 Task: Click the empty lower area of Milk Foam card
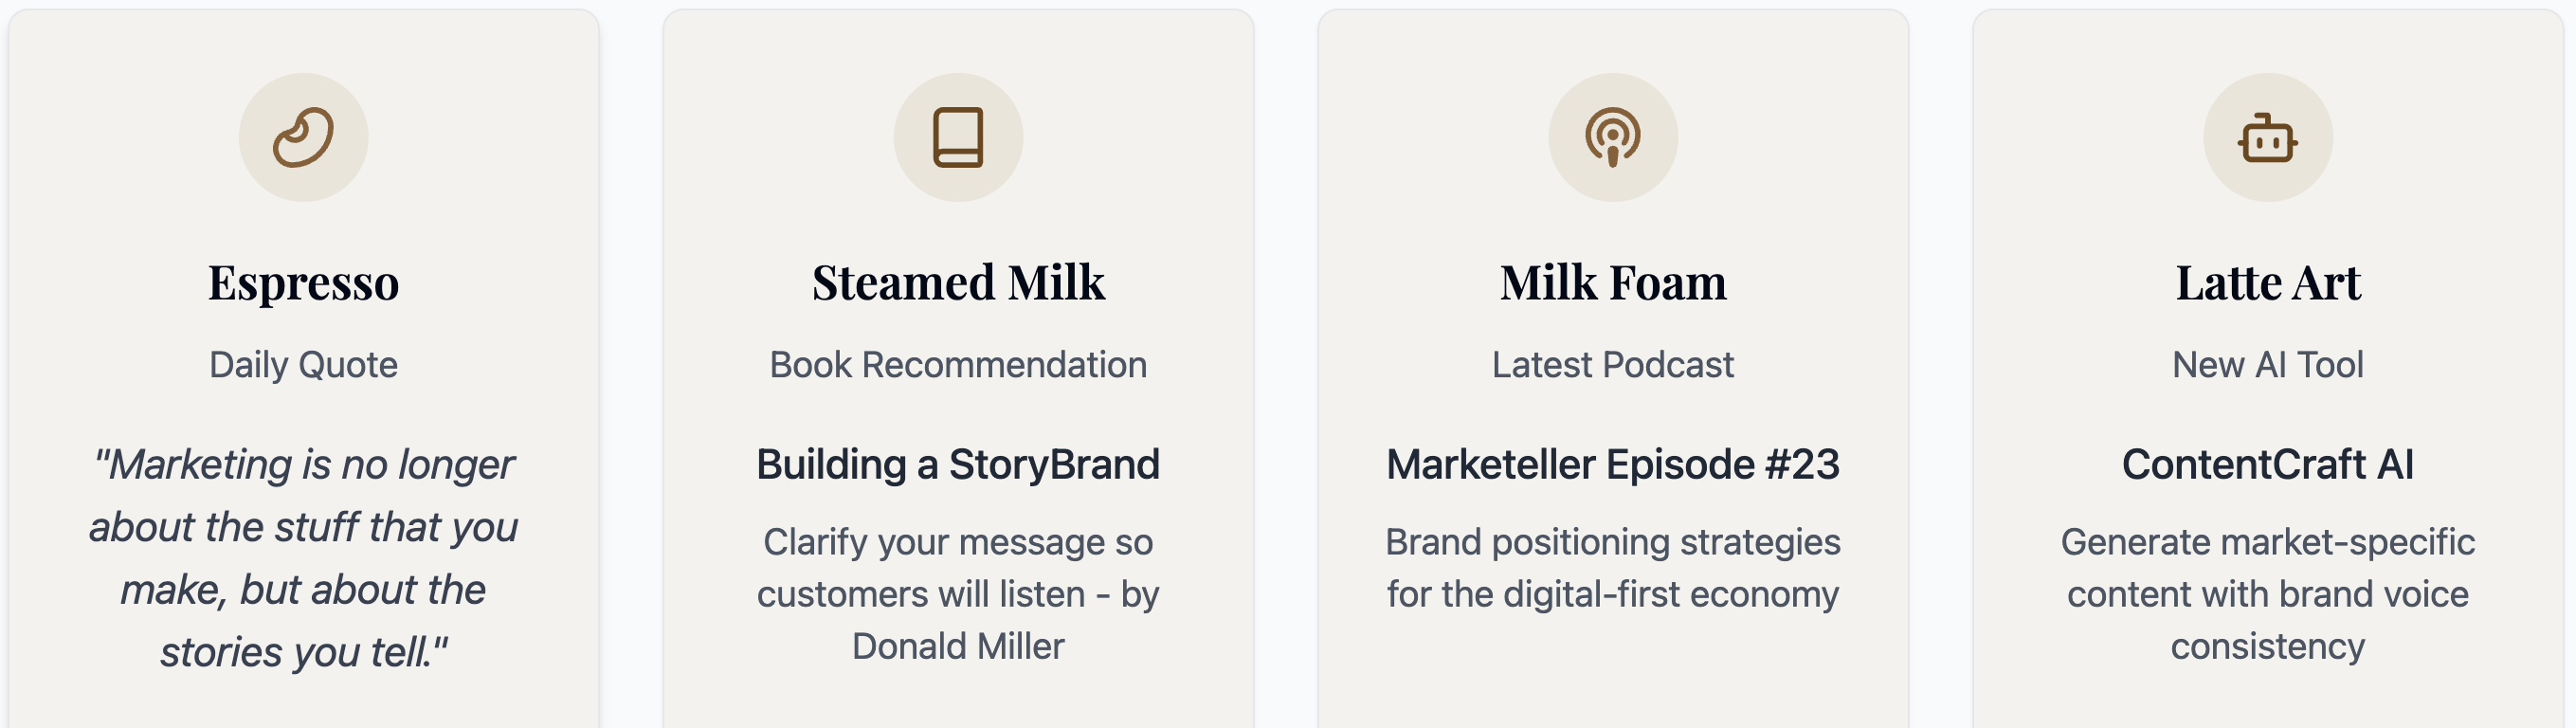[x=1612, y=675]
